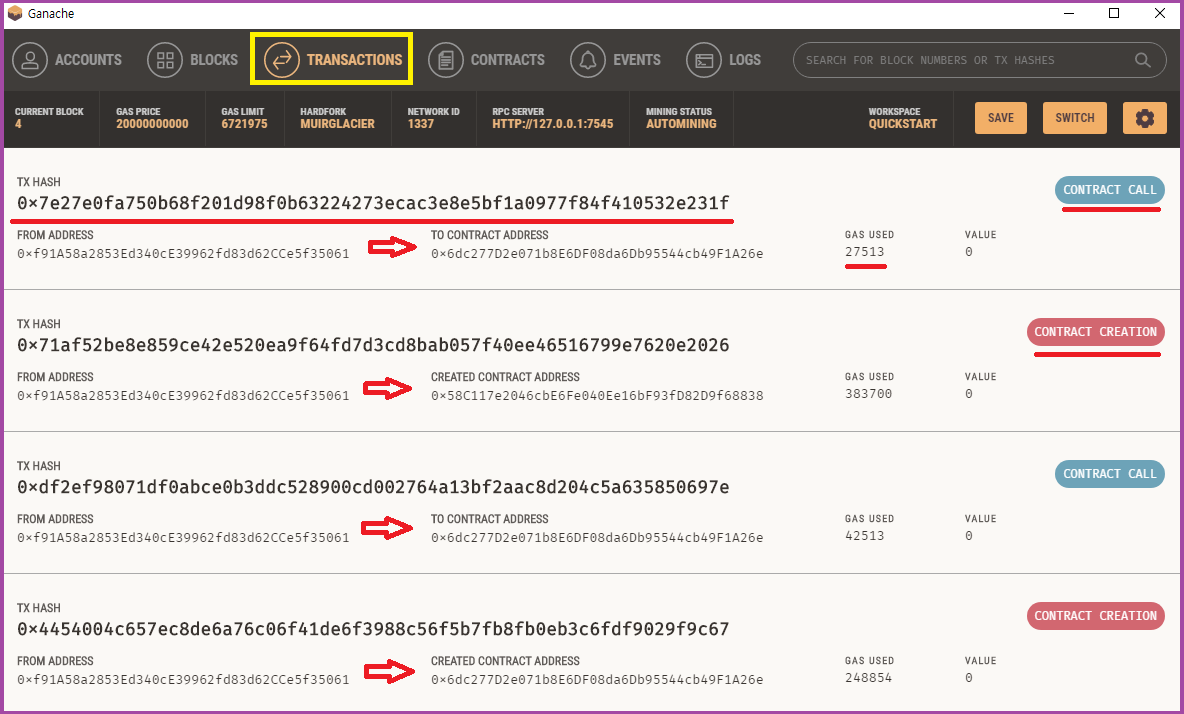Click the RPC SERVER address HTTP://127.0.0.1:7545

553,124
